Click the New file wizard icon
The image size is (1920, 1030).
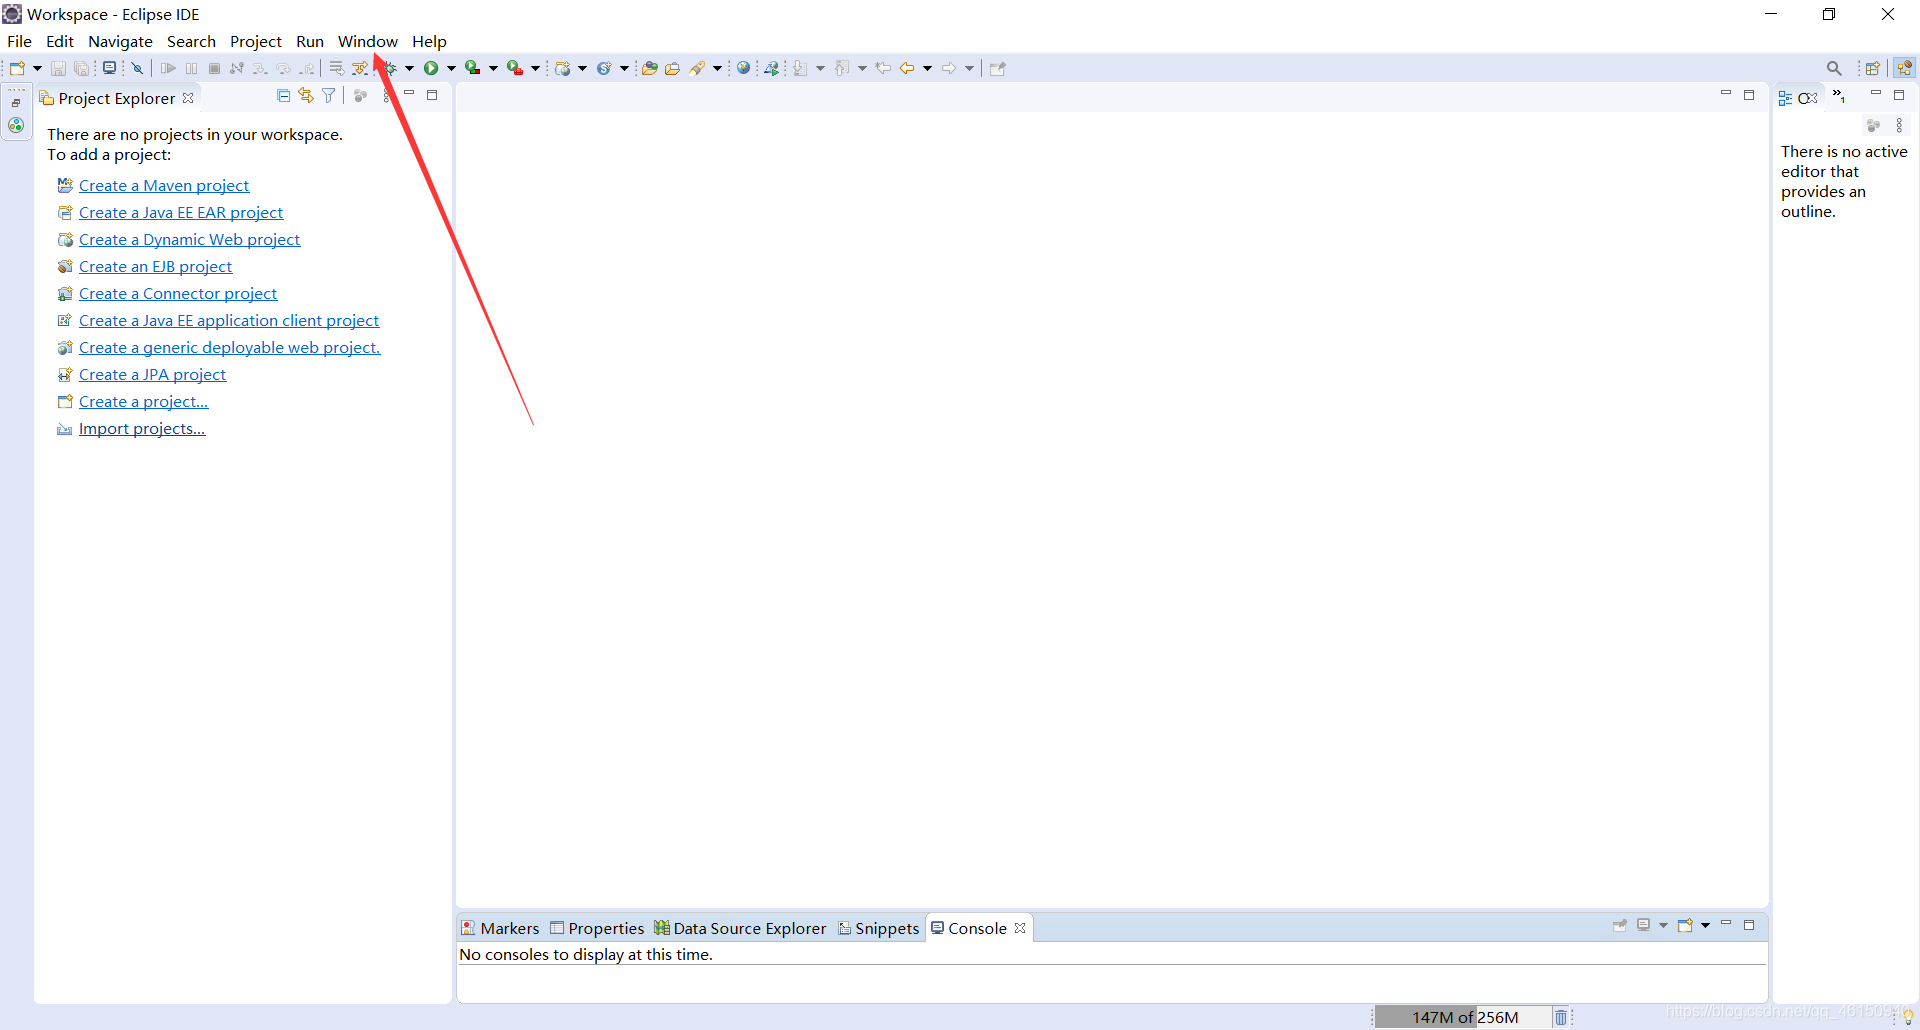tap(17, 68)
